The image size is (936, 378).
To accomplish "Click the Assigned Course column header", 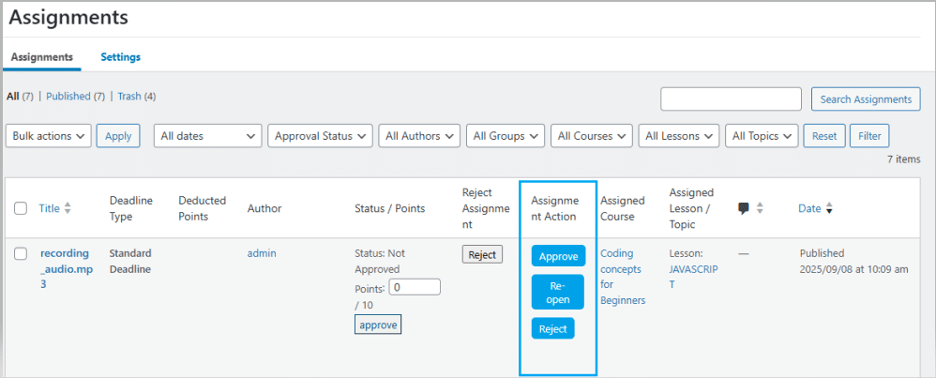I will coord(623,208).
